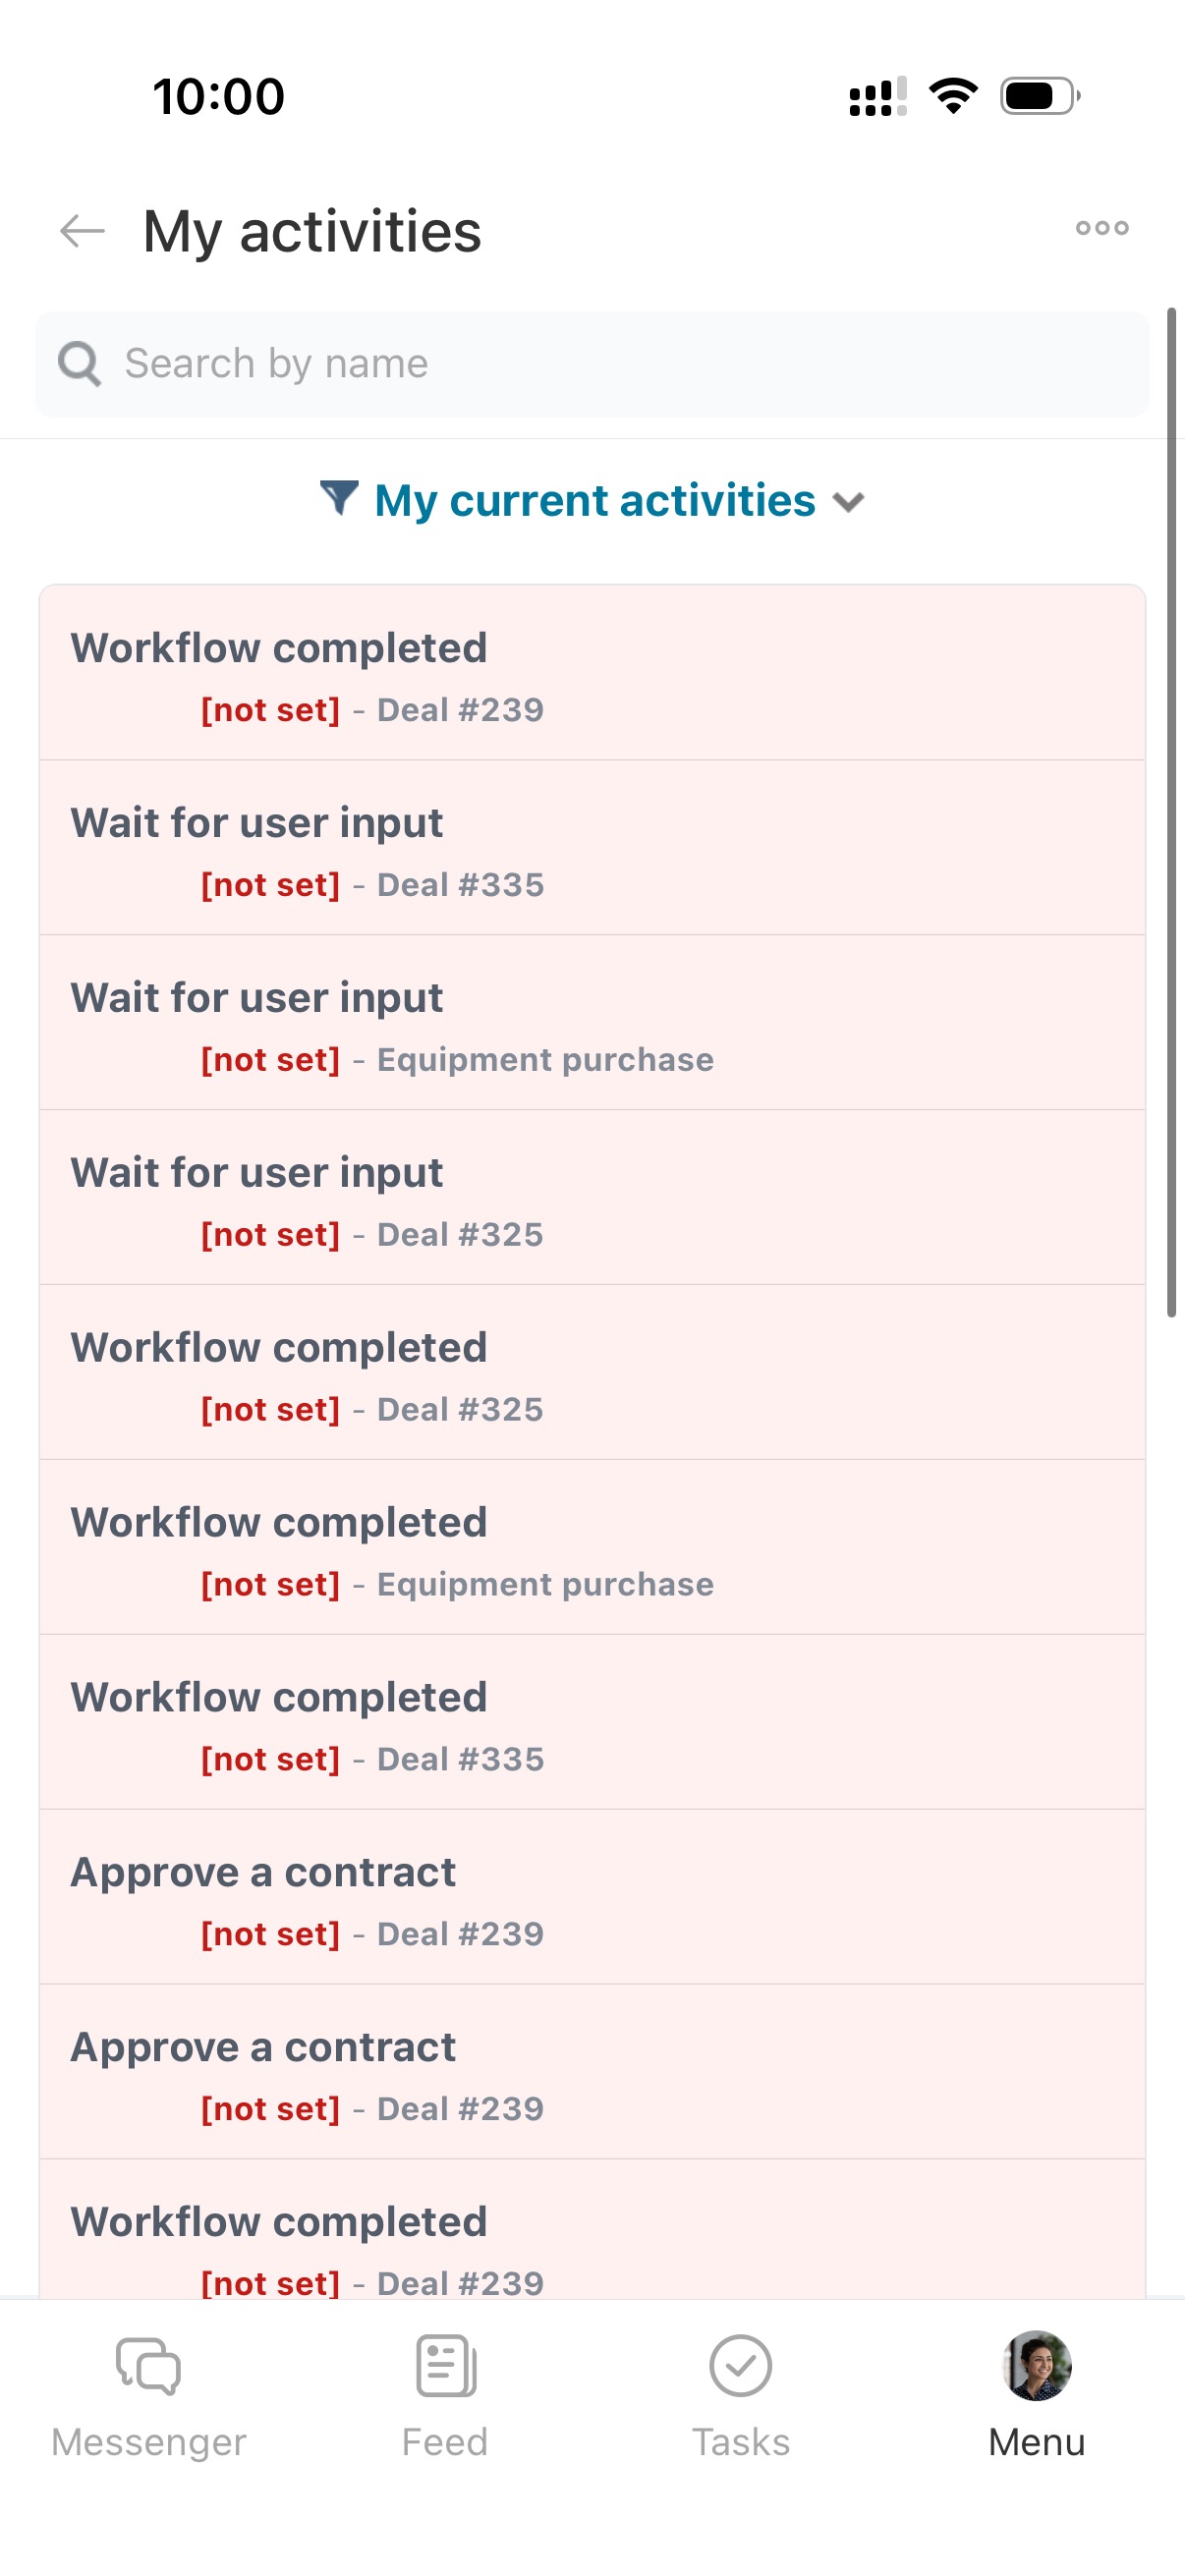Open Wait for user input Deal #335

click(592, 849)
